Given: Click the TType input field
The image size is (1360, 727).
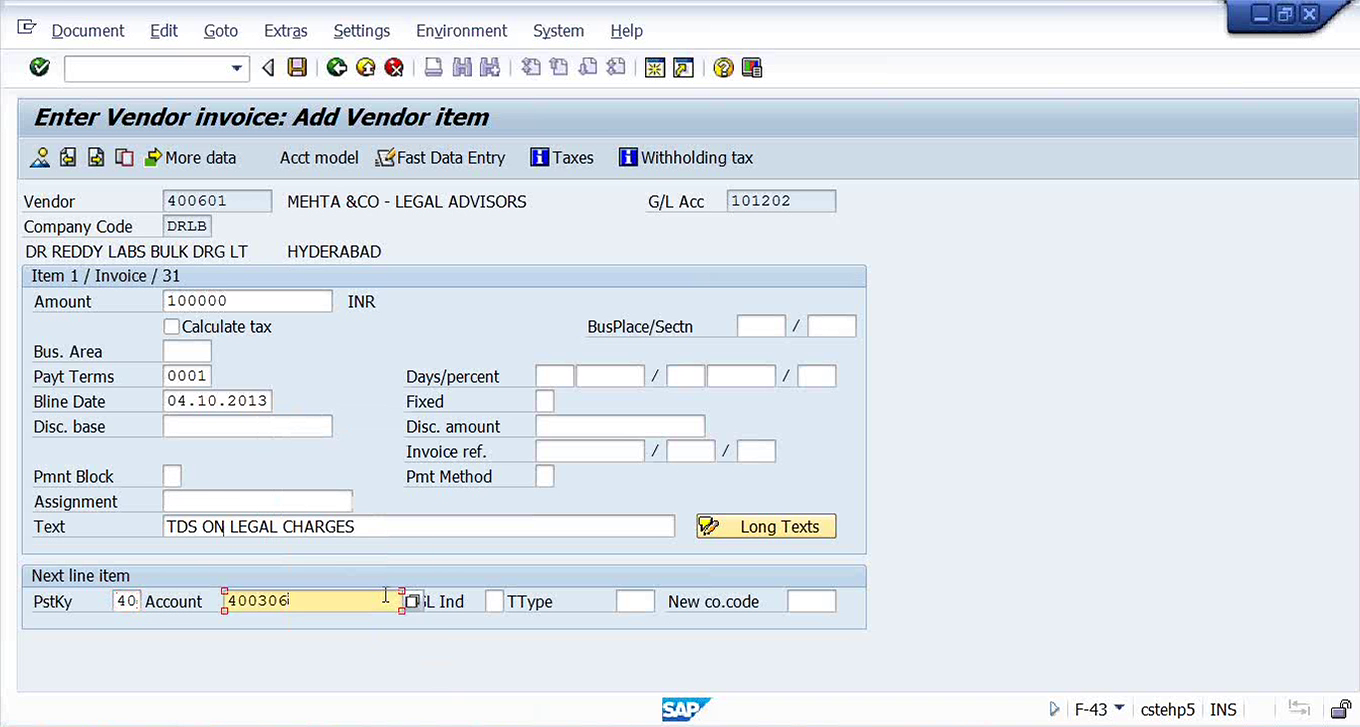Looking at the screenshot, I should 635,601.
